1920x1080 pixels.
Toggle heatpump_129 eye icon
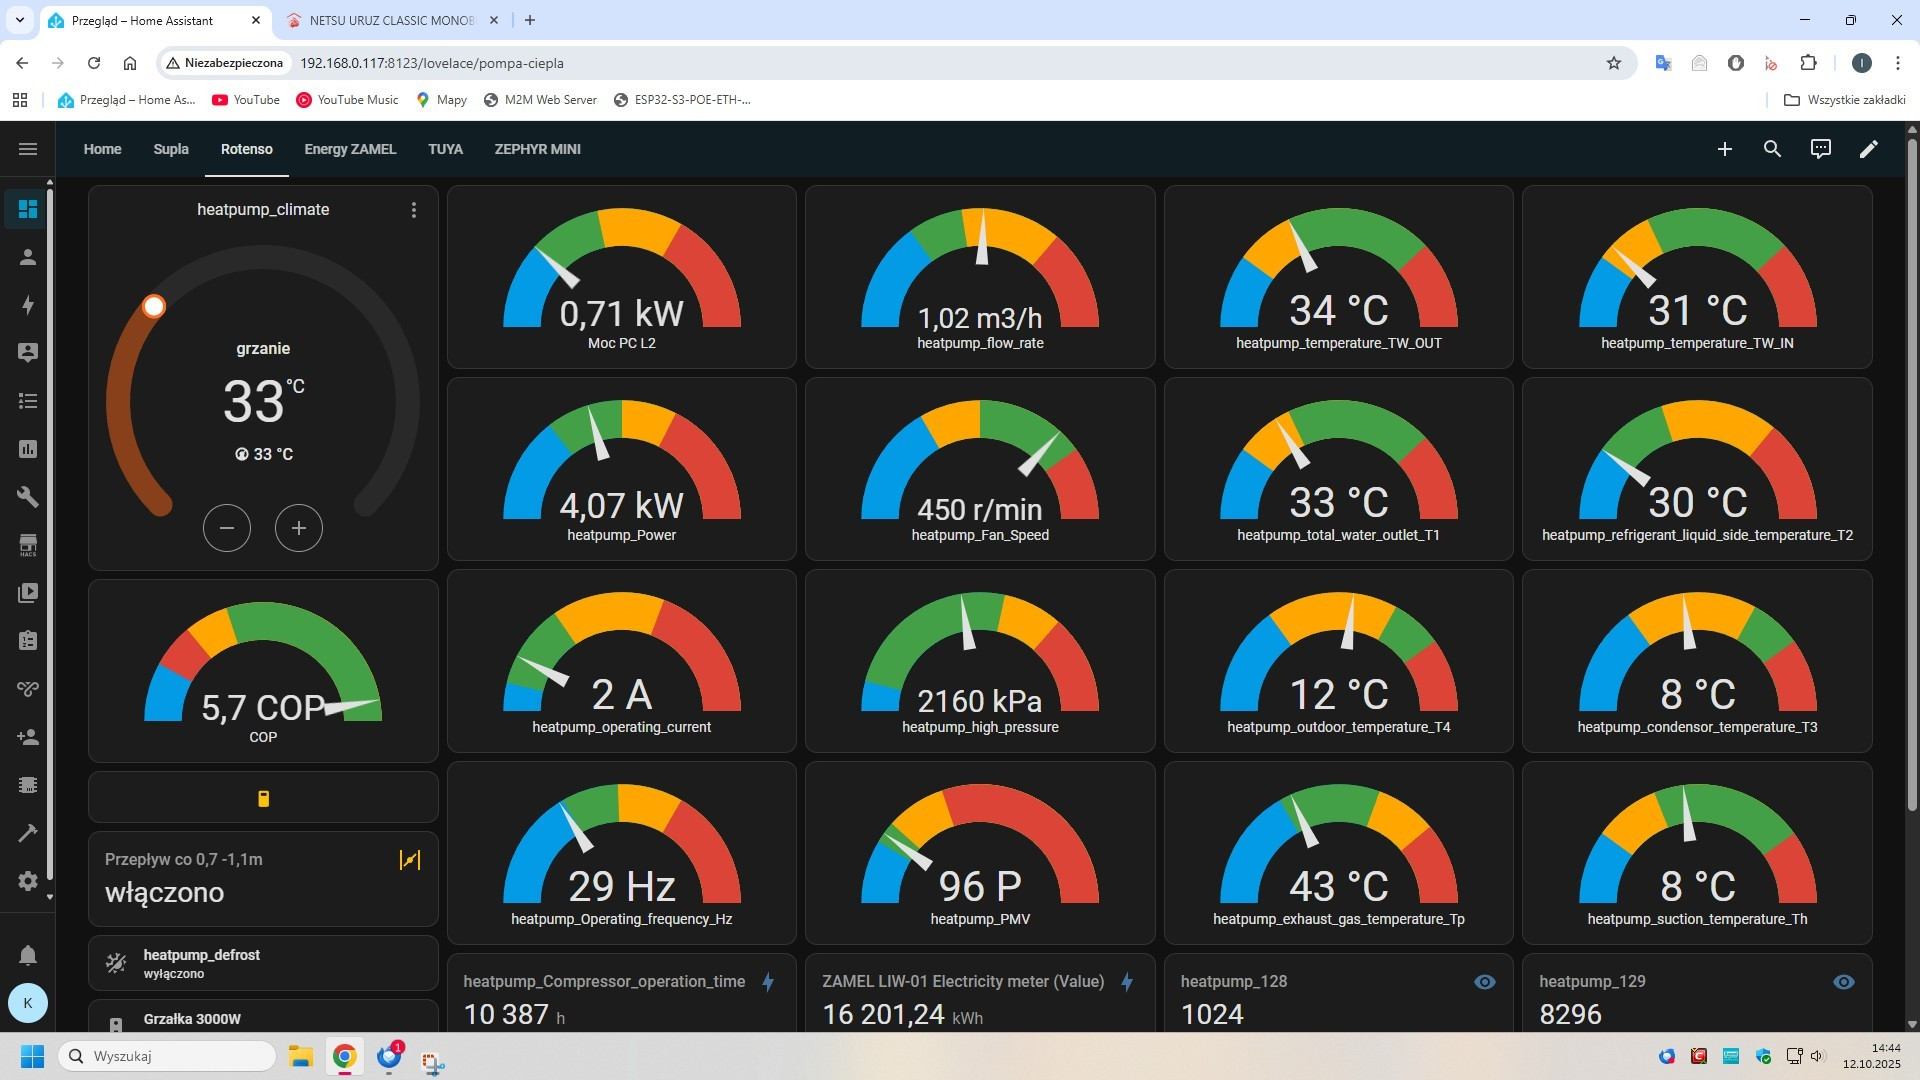point(1843,982)
